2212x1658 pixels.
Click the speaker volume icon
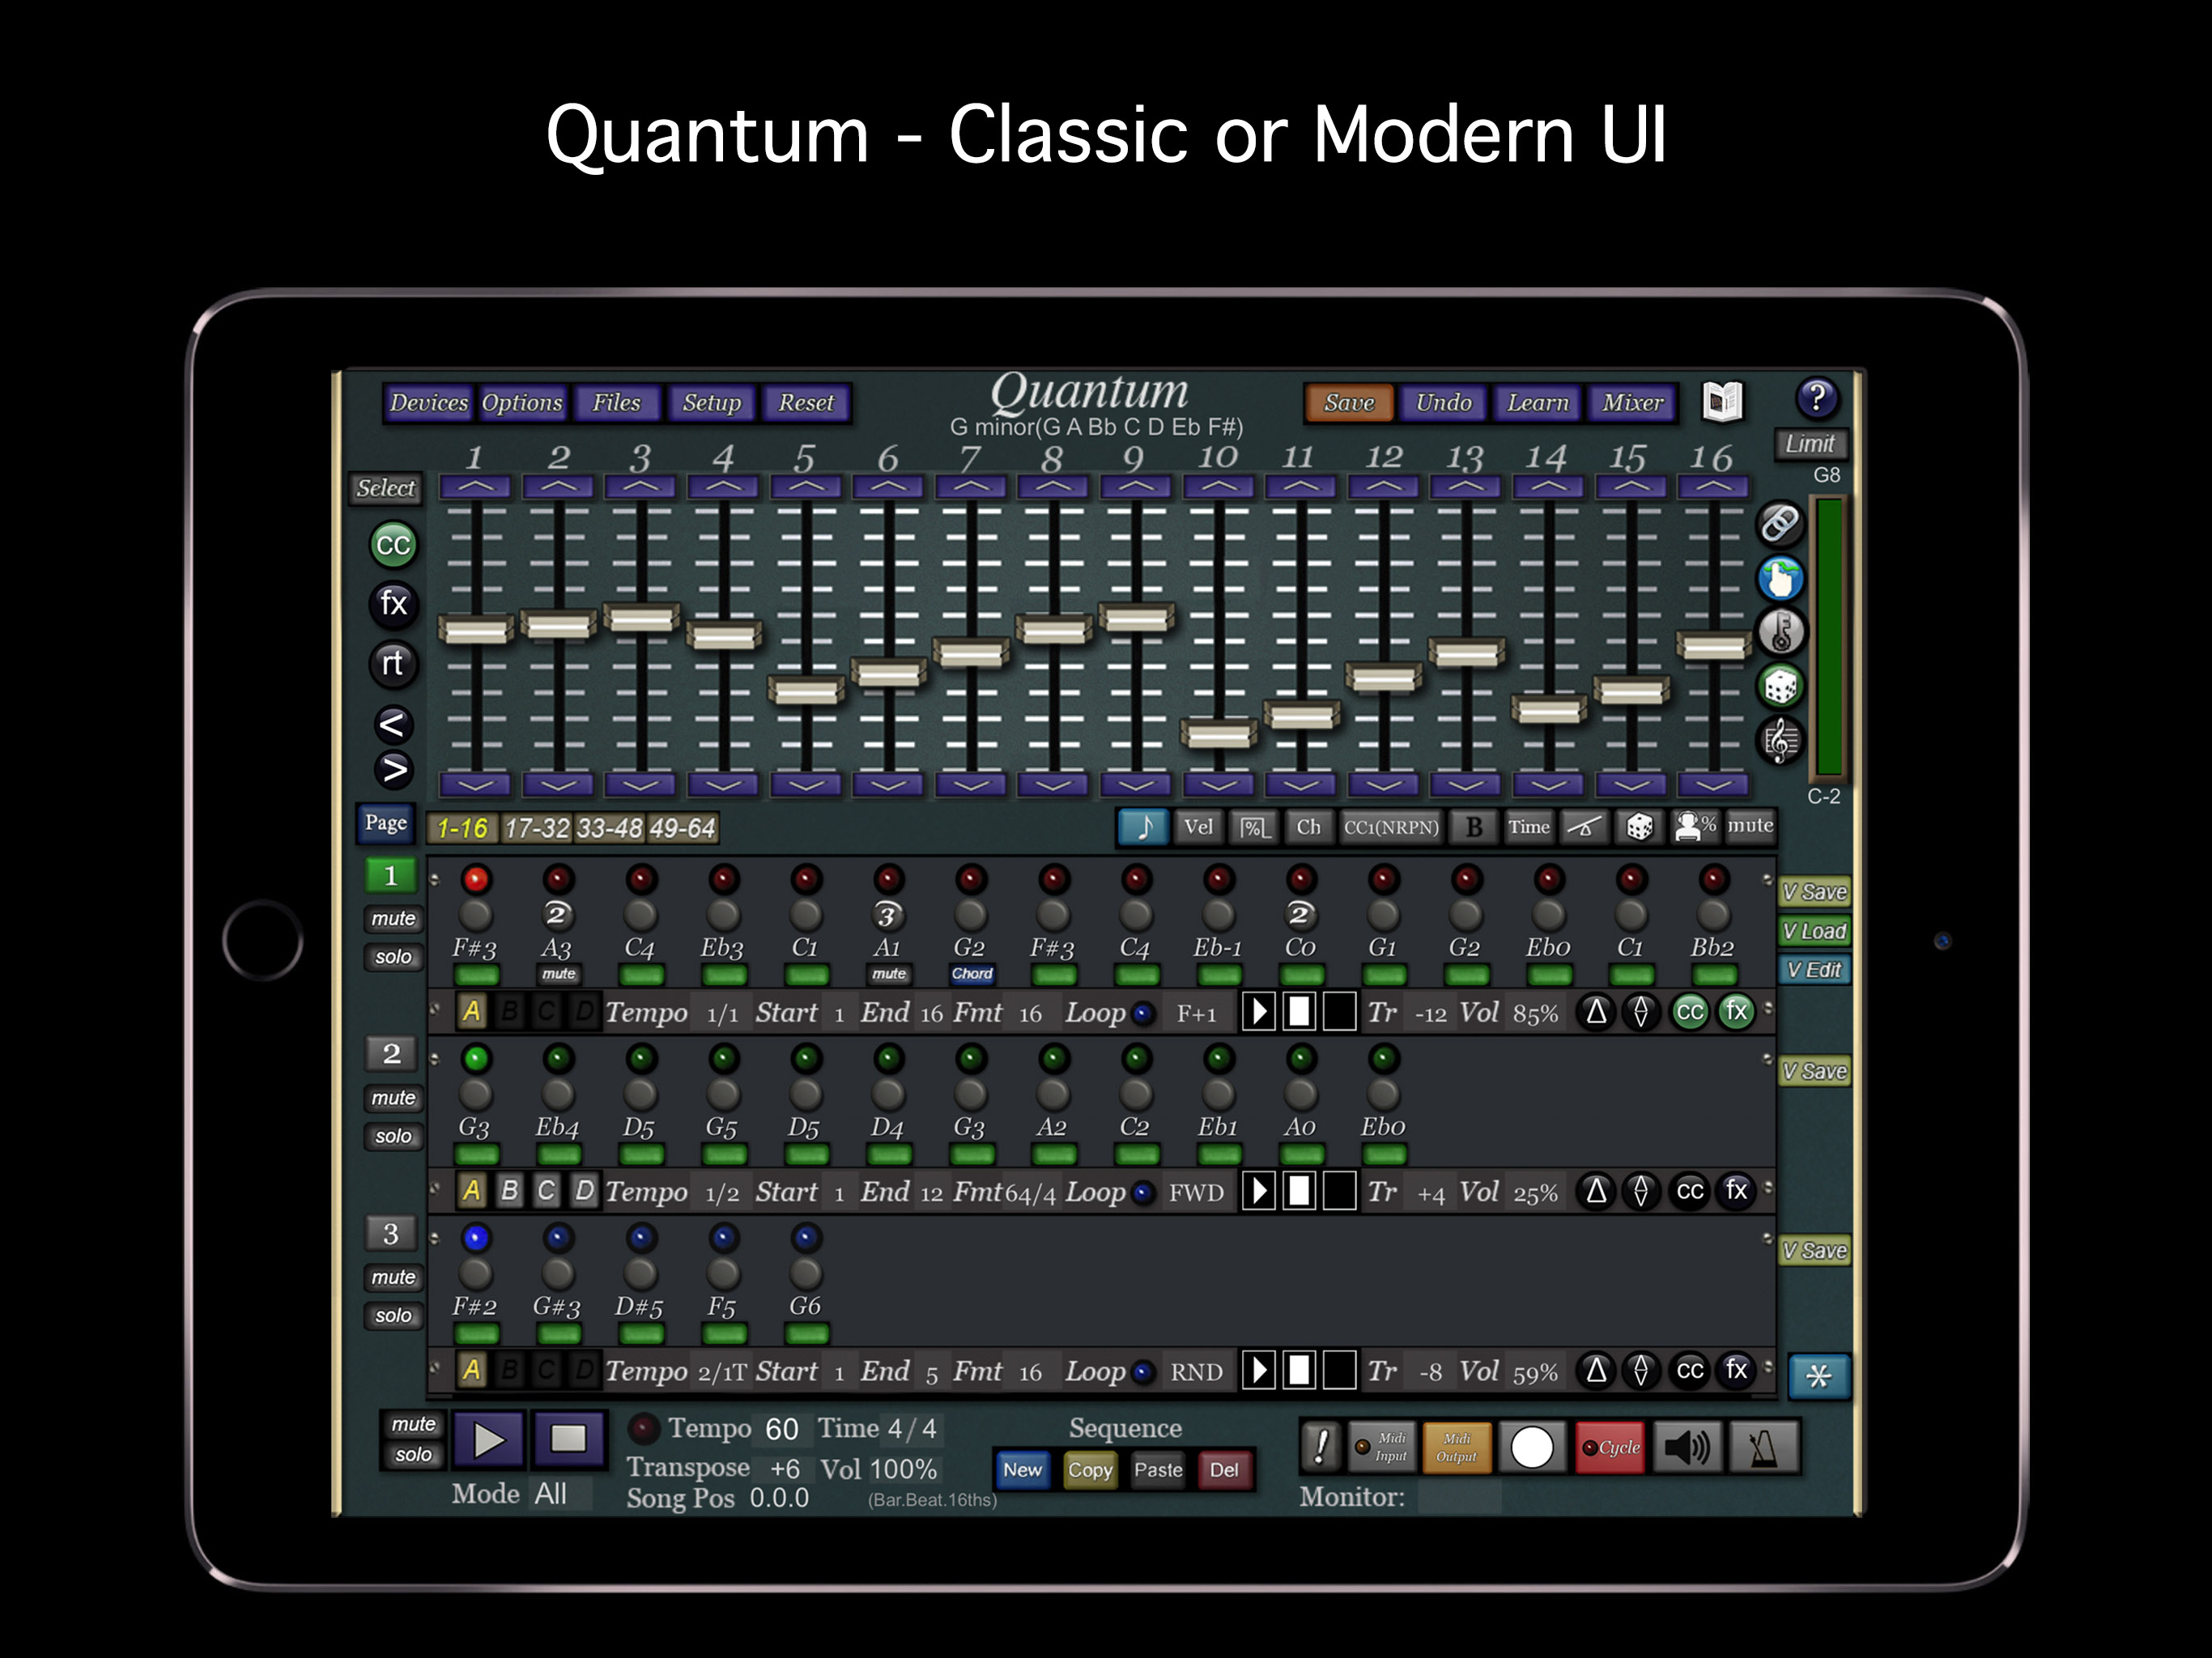click(x=1687, y=1447)
